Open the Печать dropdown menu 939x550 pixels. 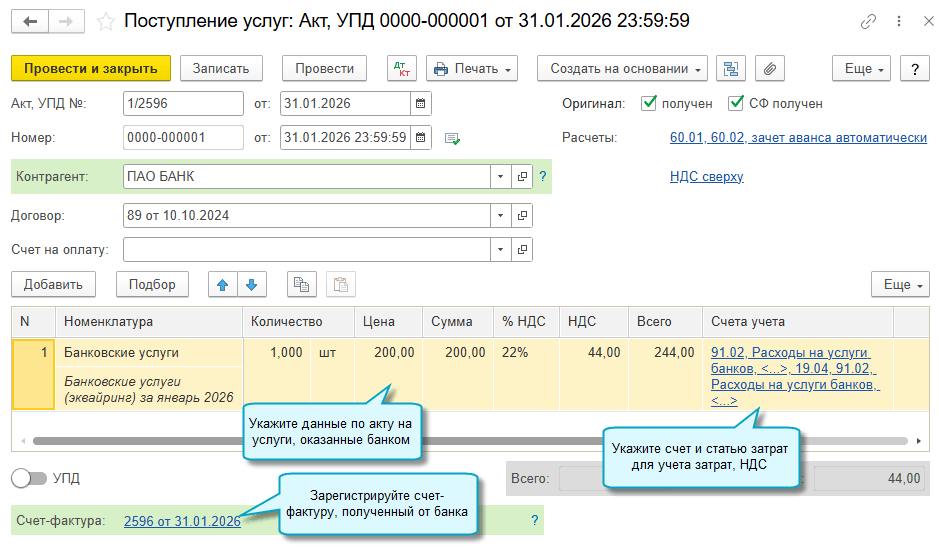click(472, 68)
